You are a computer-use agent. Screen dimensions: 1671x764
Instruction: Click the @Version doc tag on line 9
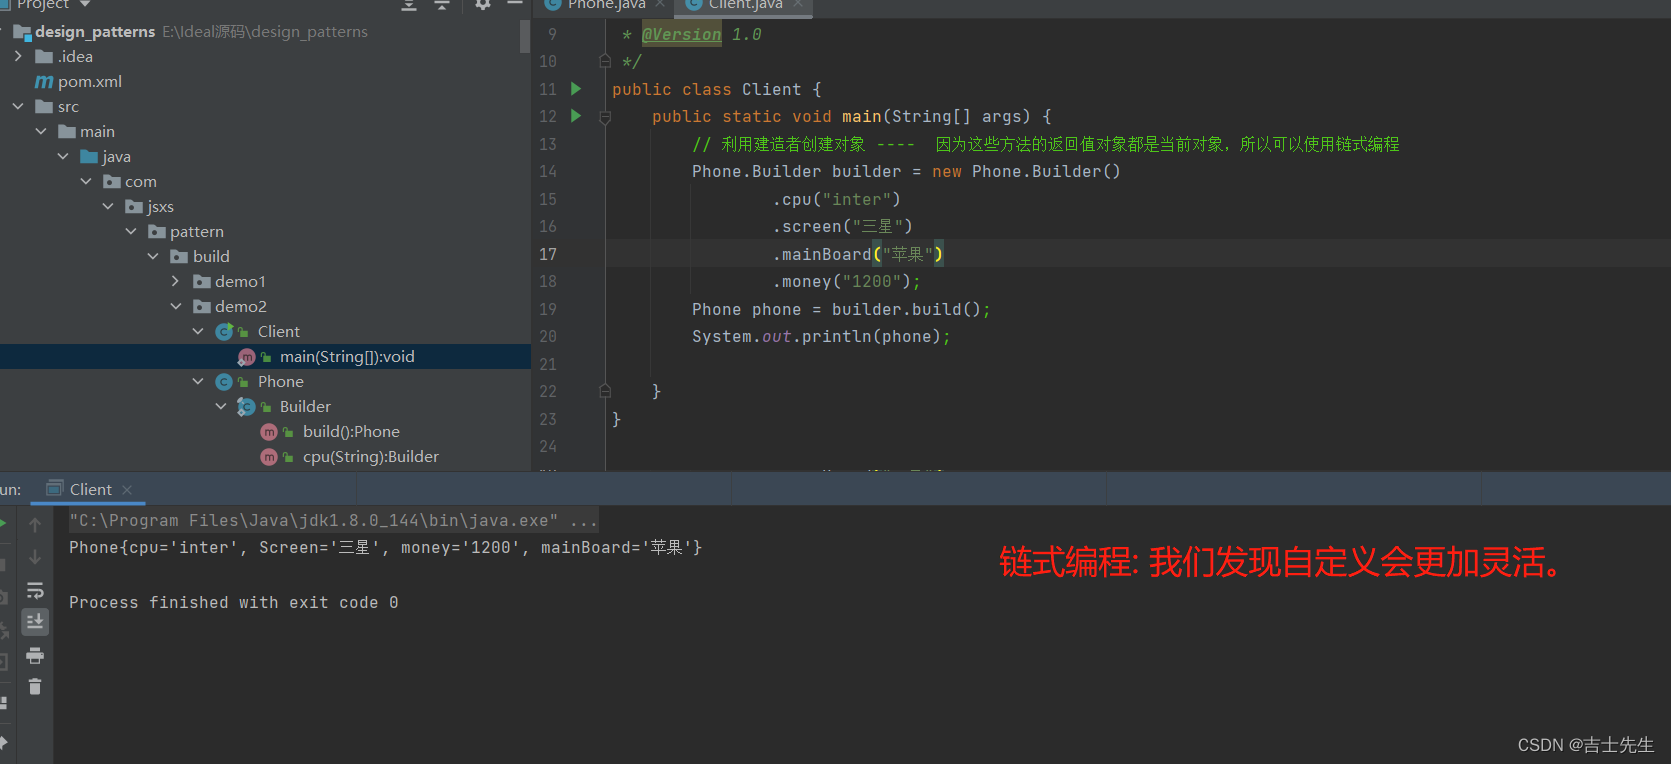[x=681, y=35]
